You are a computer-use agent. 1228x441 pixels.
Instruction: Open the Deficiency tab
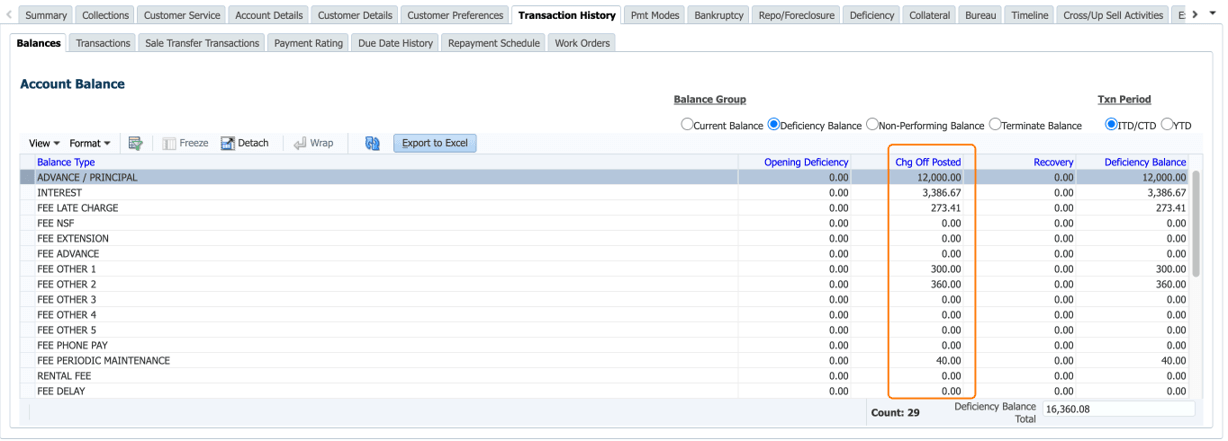pos(872,15)
